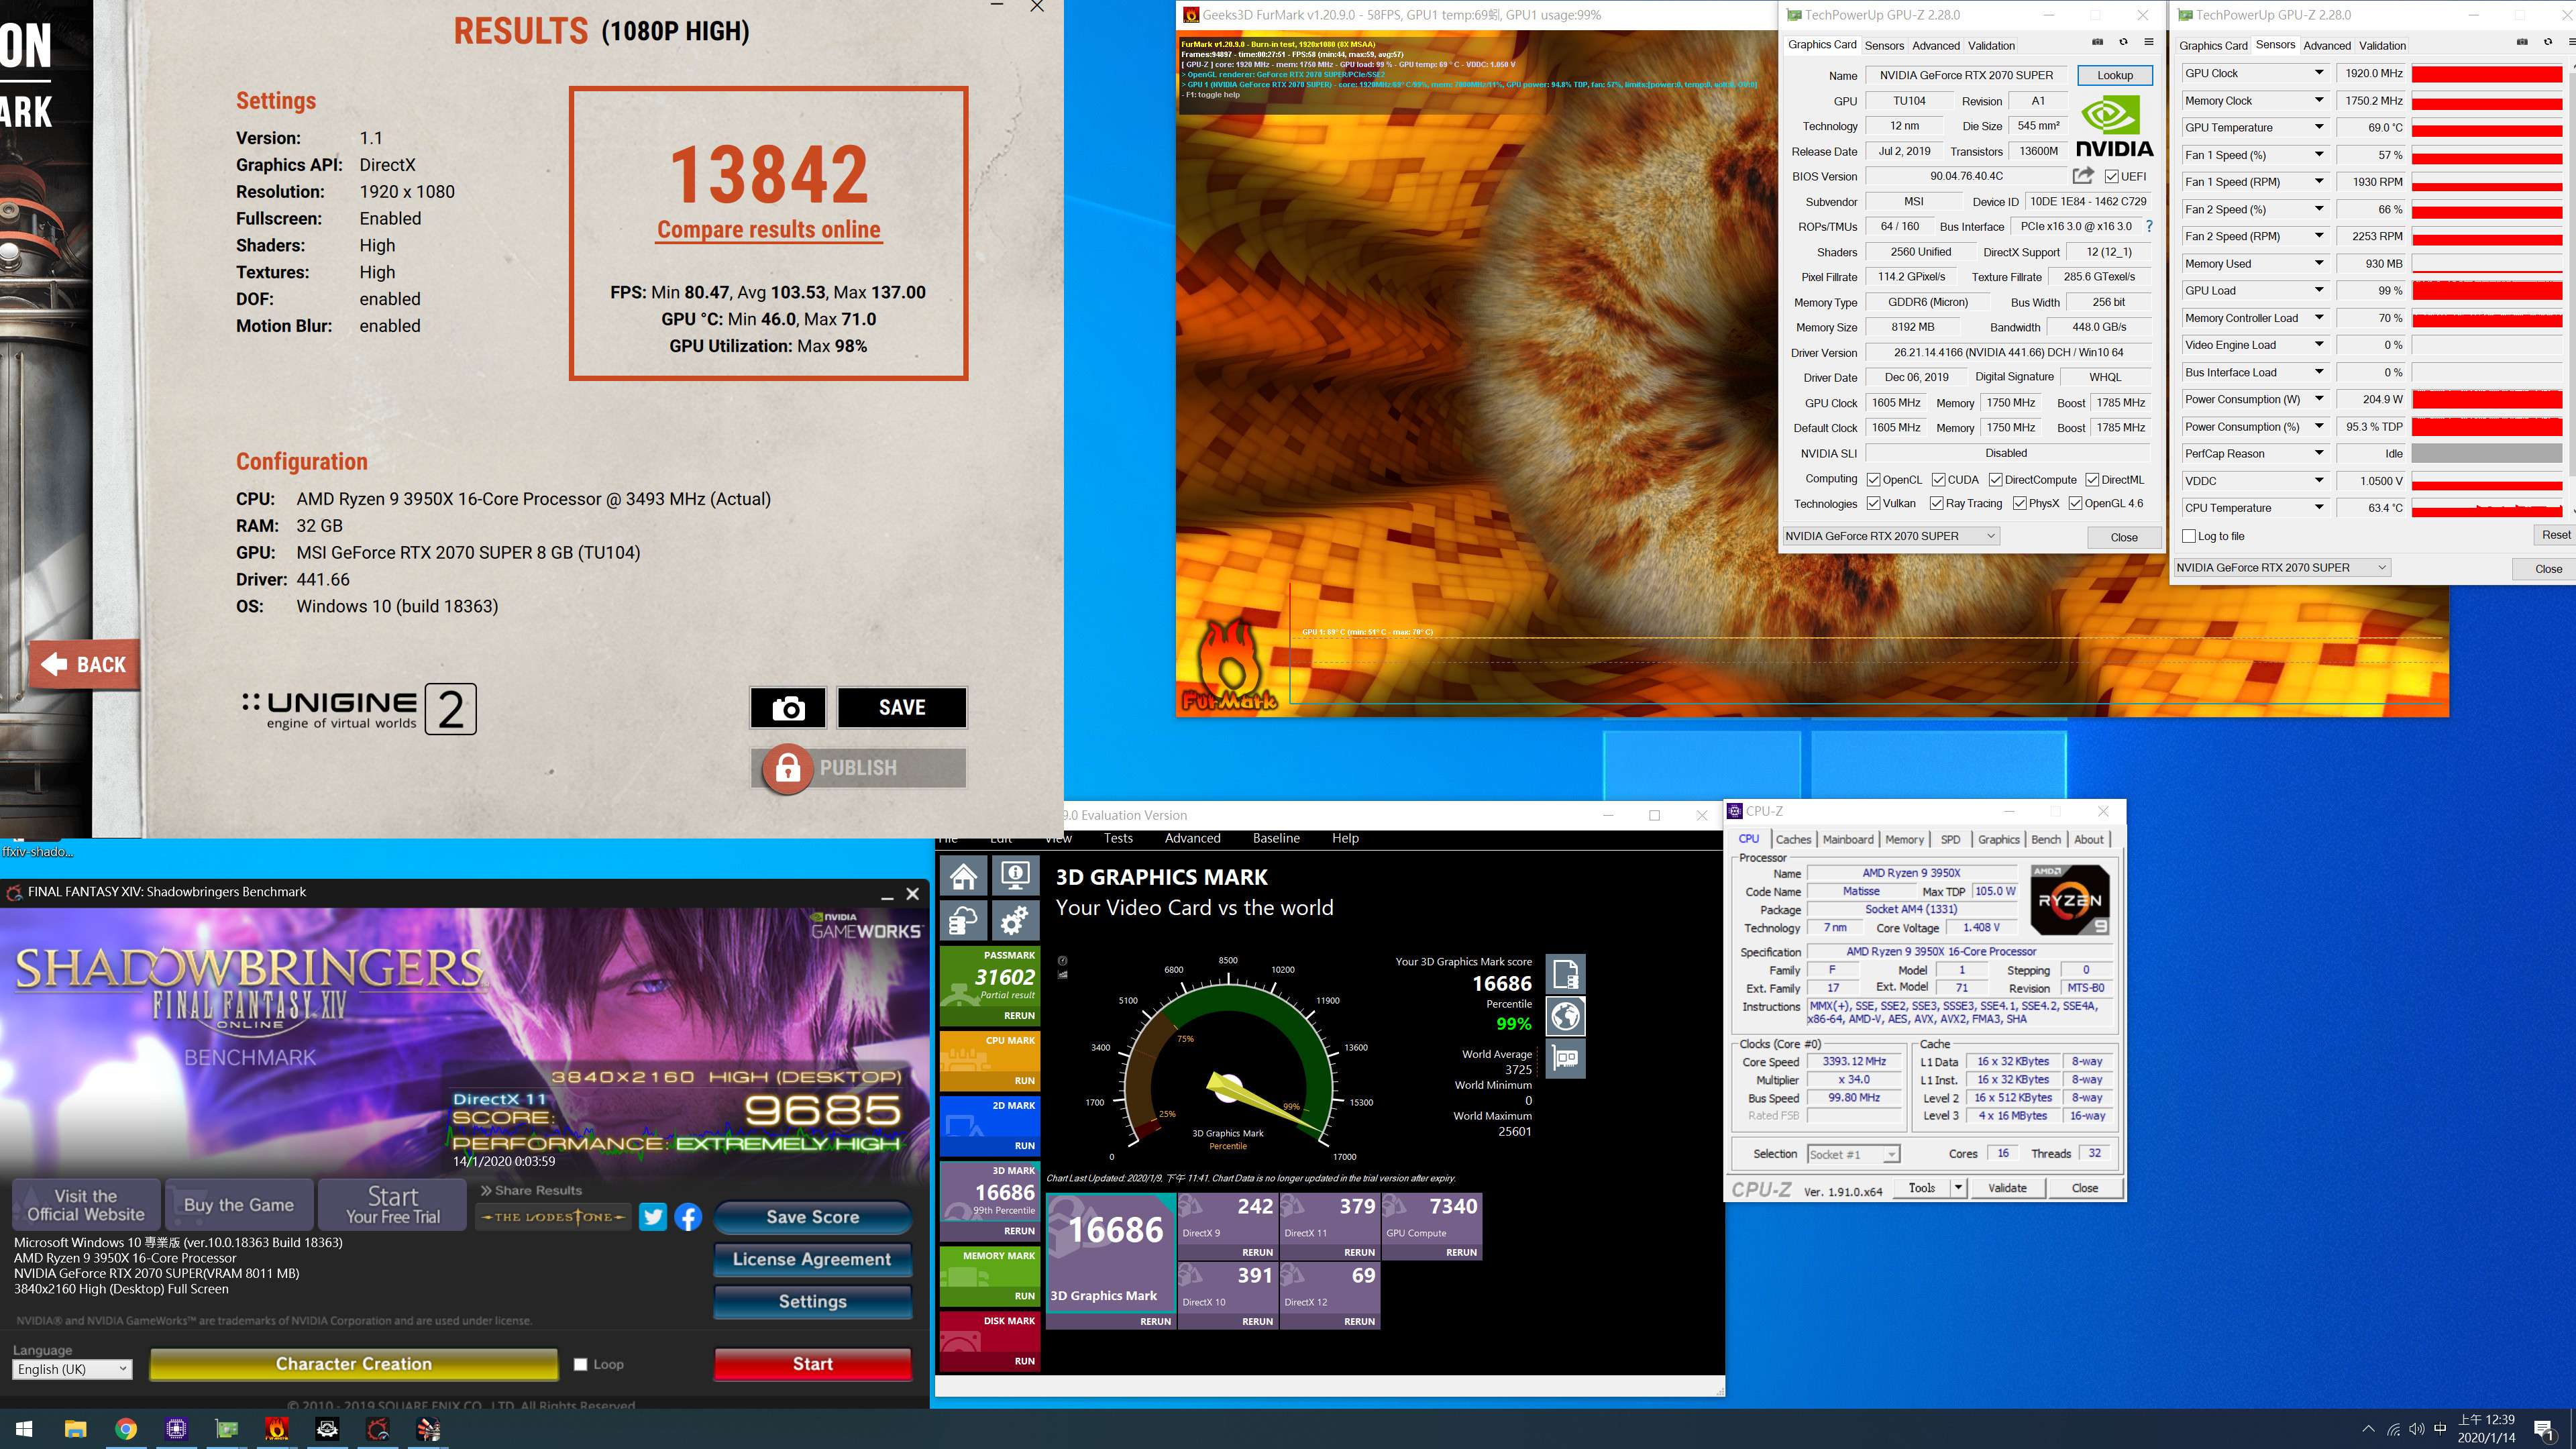
Task: Open Tests menu in PerformanceTest
Action: click(1118, 838)
